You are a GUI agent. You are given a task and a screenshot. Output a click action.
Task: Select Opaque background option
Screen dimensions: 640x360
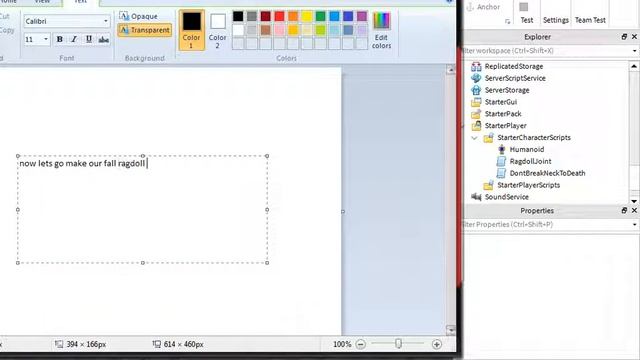pyautogui.click(x=139, y=16)
